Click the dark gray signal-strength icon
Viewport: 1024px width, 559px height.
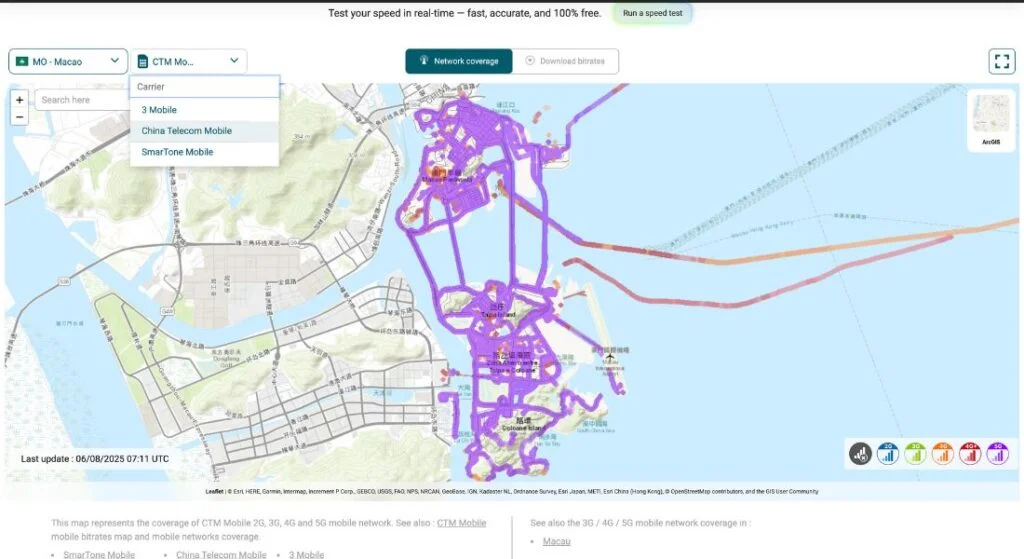coord(860,453)
